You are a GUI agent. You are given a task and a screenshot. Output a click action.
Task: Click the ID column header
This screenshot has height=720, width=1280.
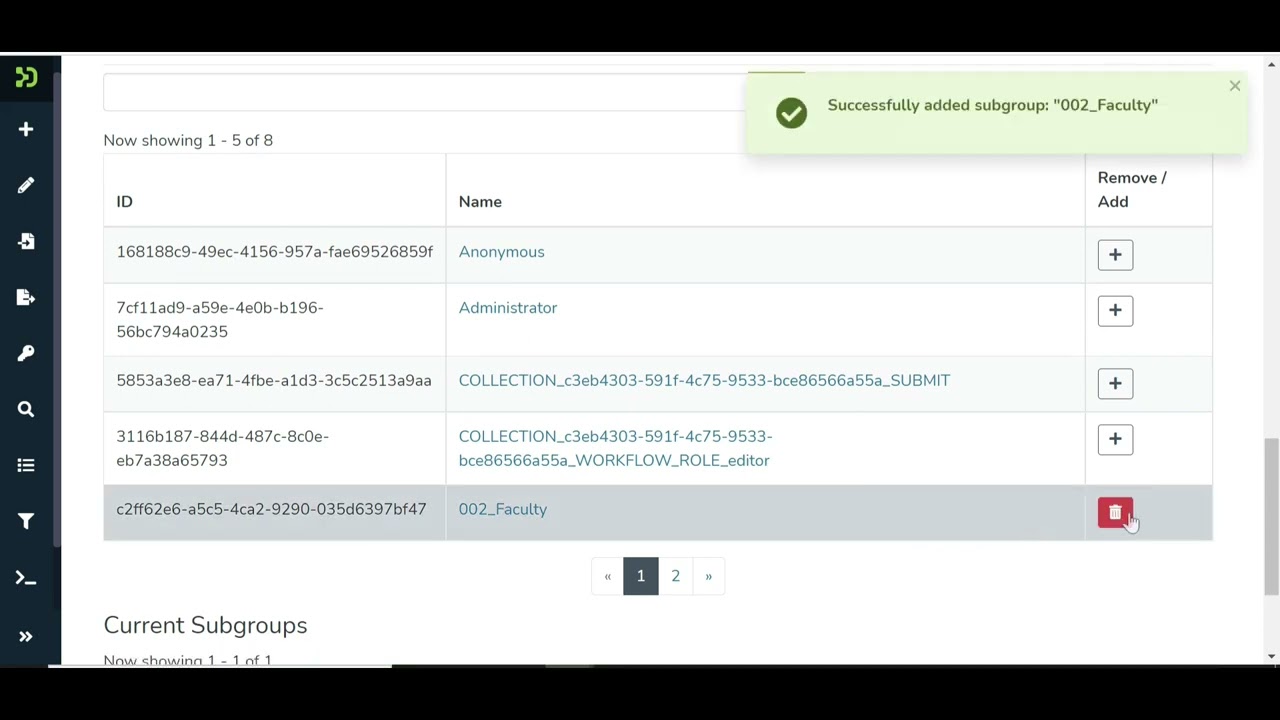(124, 202)
